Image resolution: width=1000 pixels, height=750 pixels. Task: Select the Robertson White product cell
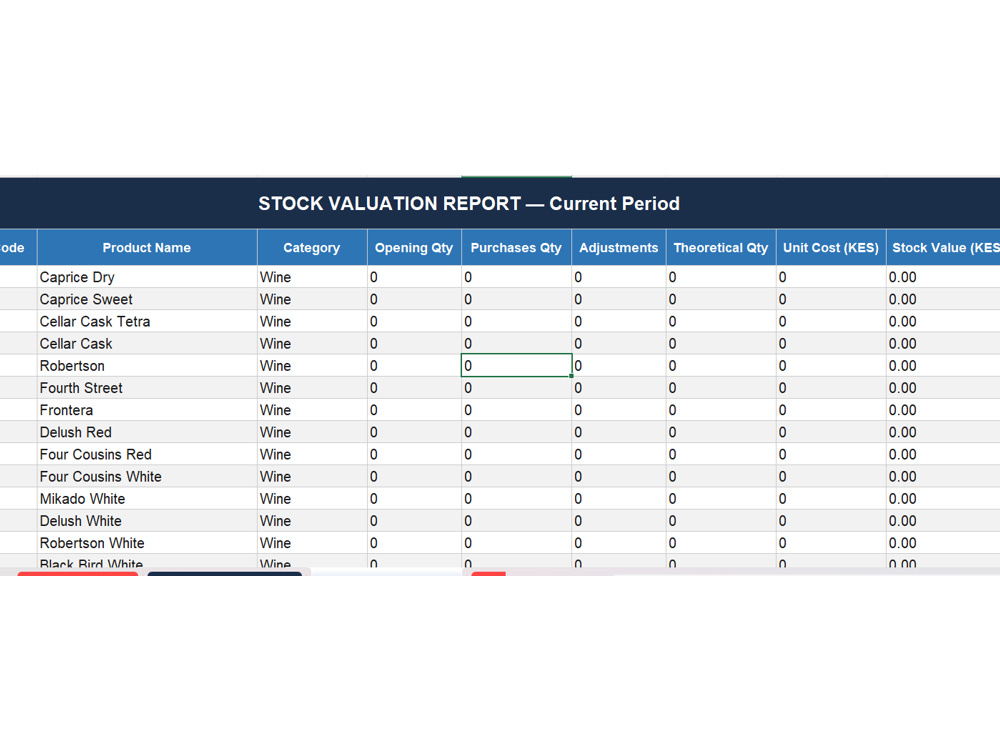147,543
